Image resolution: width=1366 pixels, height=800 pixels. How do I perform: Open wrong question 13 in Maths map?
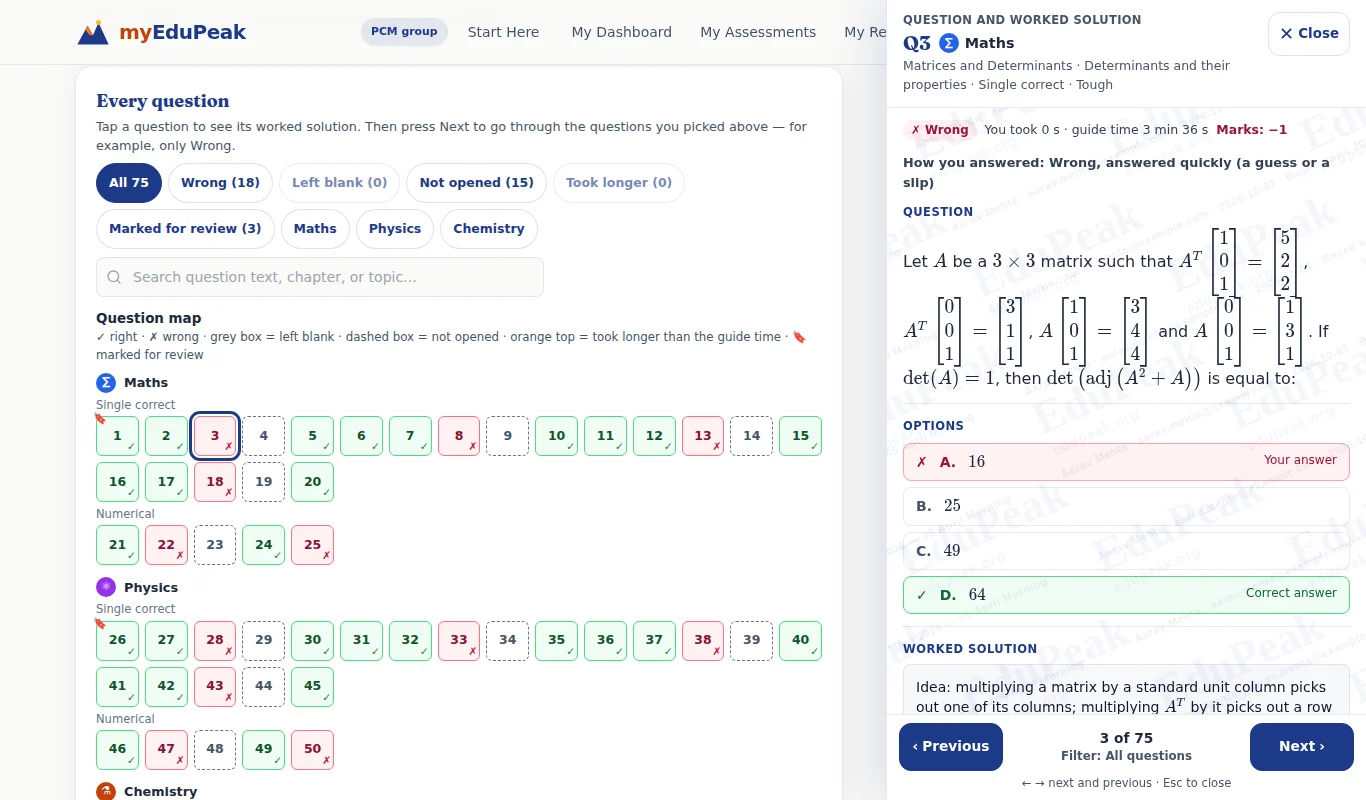[703, 436]
